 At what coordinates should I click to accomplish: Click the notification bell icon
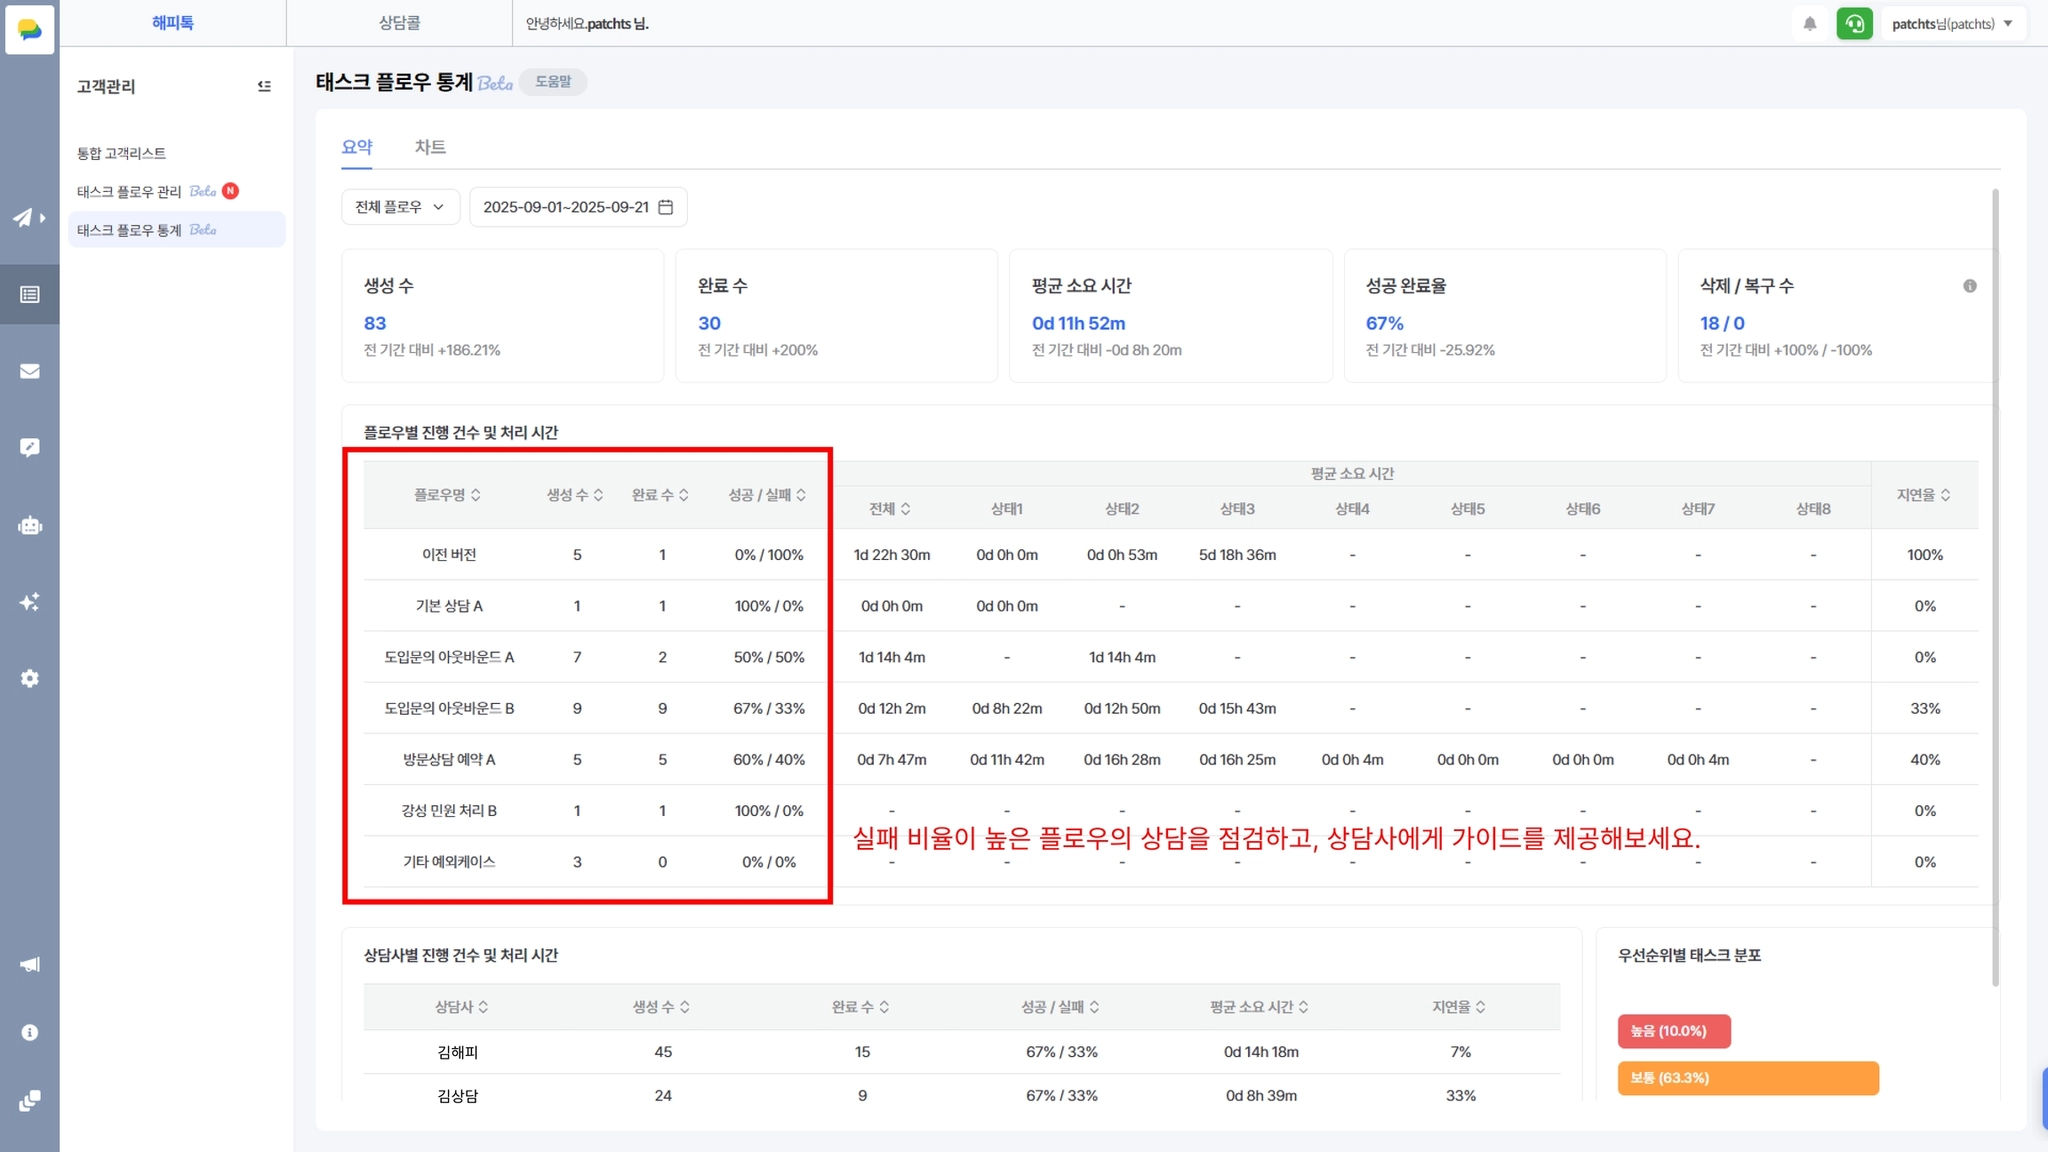coord(1810,24)
